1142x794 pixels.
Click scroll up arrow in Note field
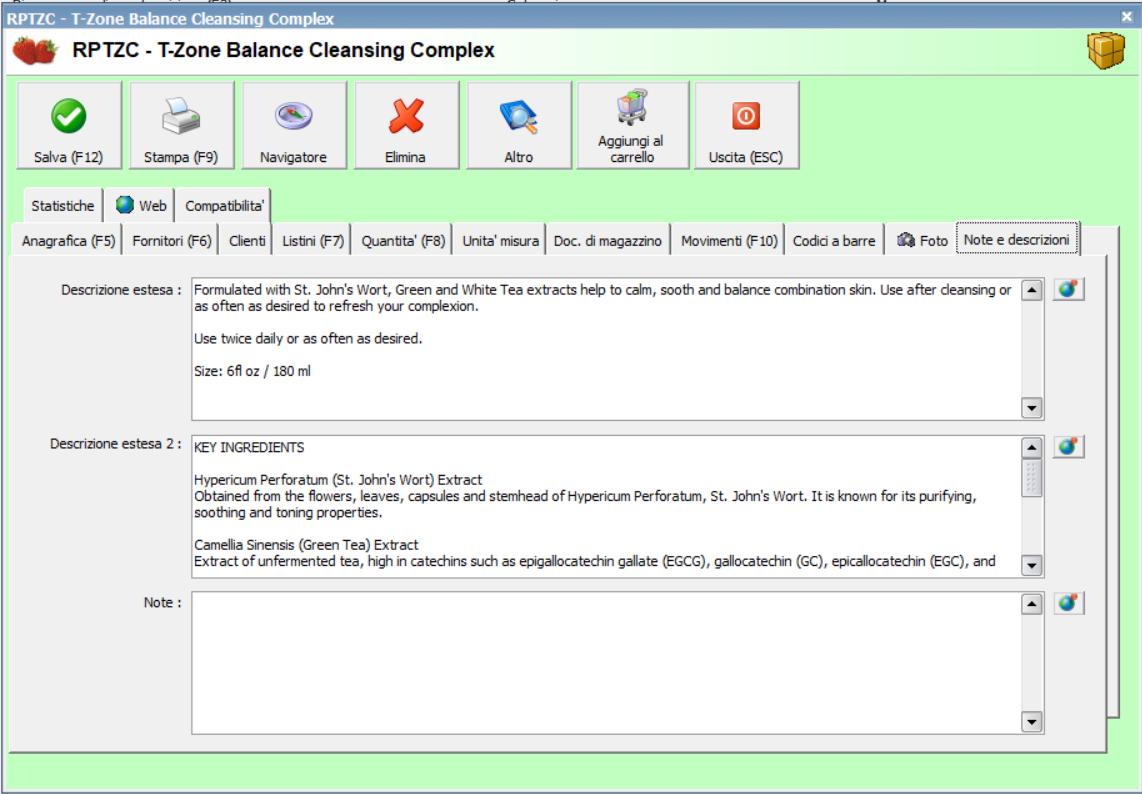coord(1031,604)
